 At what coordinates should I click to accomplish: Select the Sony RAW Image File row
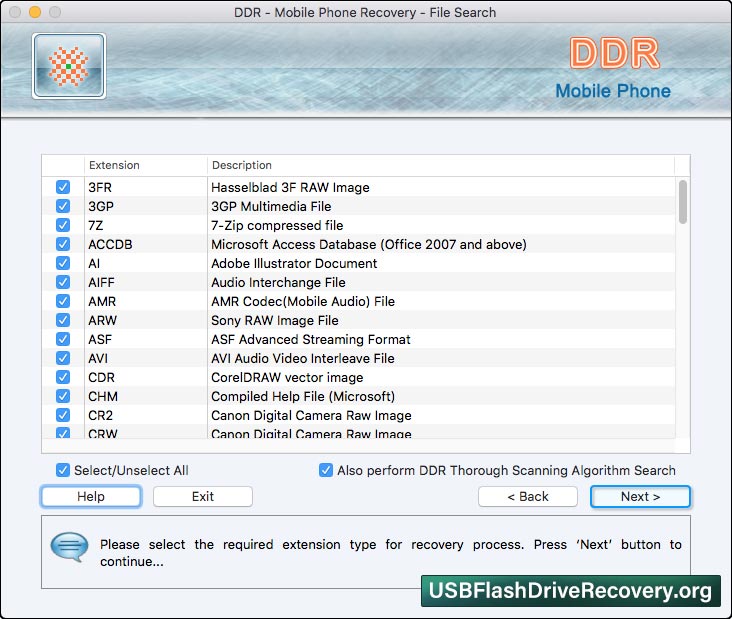click(359, 320)
